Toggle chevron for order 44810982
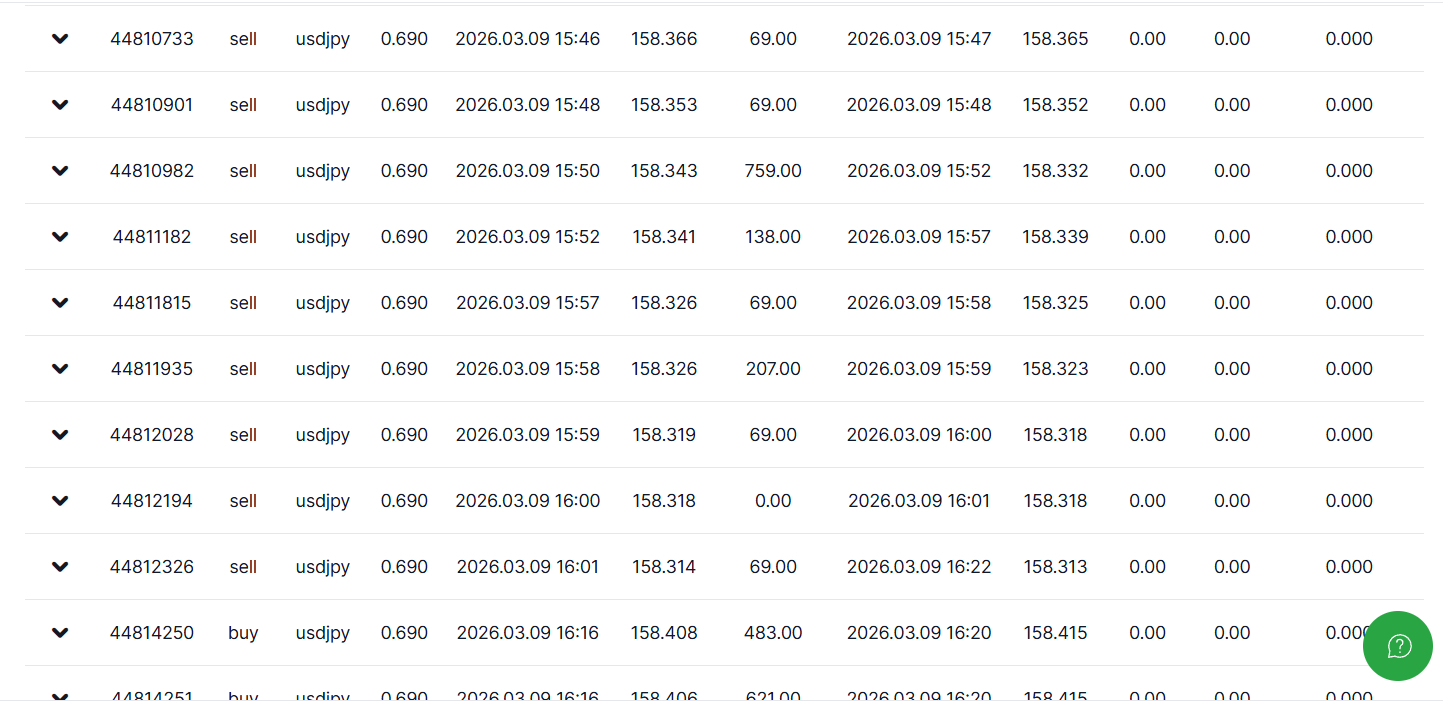 pyautogui.click(x=60, y=171)
